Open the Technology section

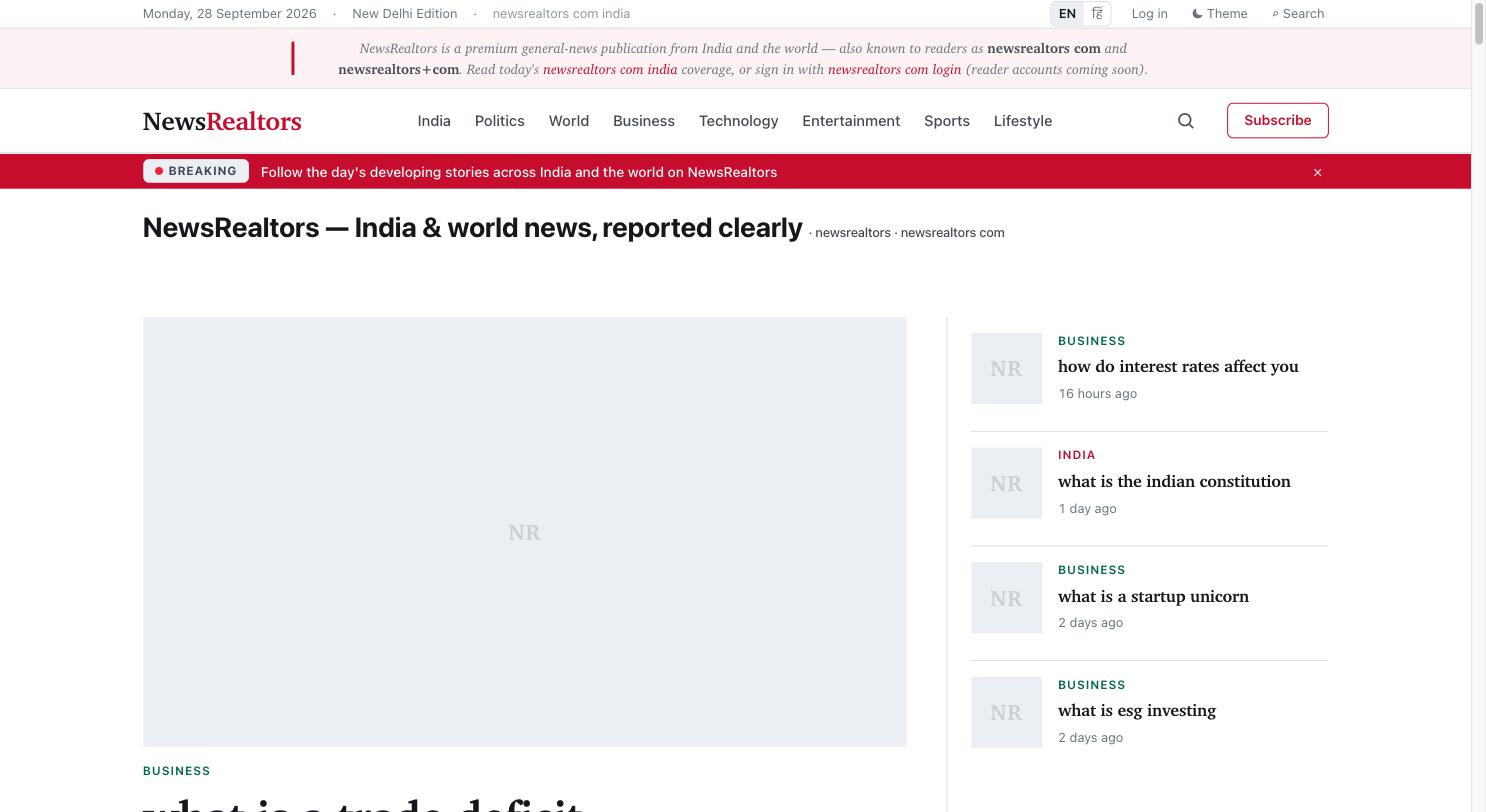738,121
